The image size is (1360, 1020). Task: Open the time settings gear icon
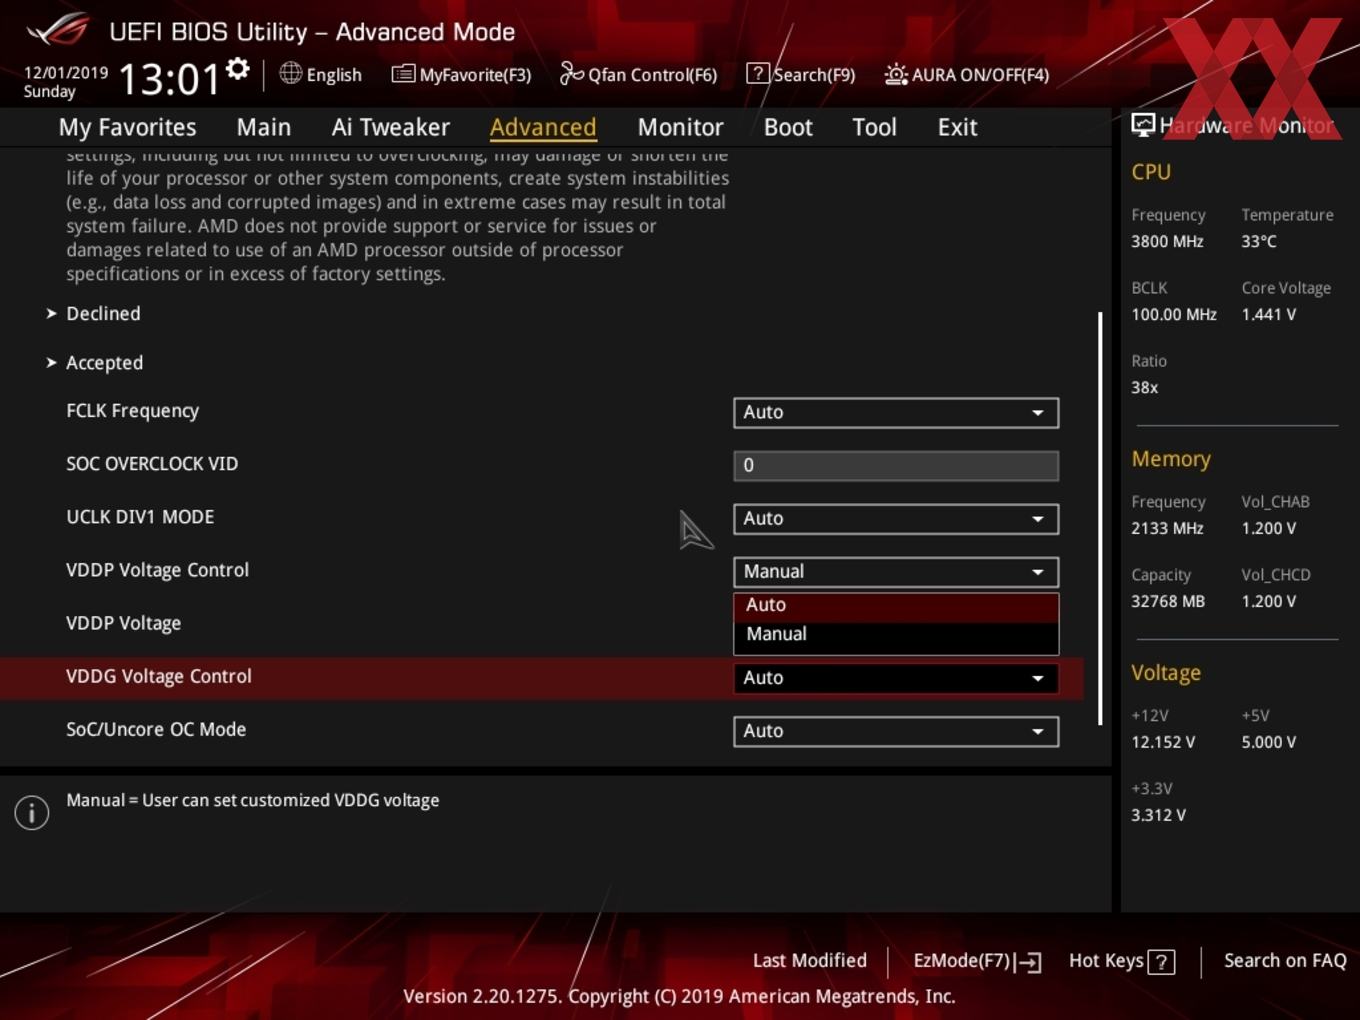click(x=237, y=68)
